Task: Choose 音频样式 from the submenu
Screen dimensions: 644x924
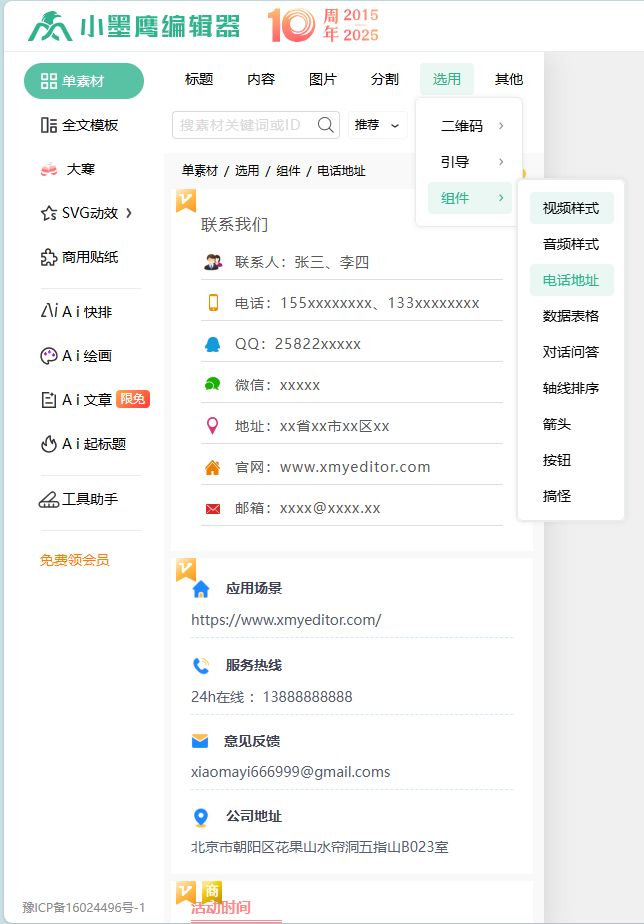Action: (571, 244)
